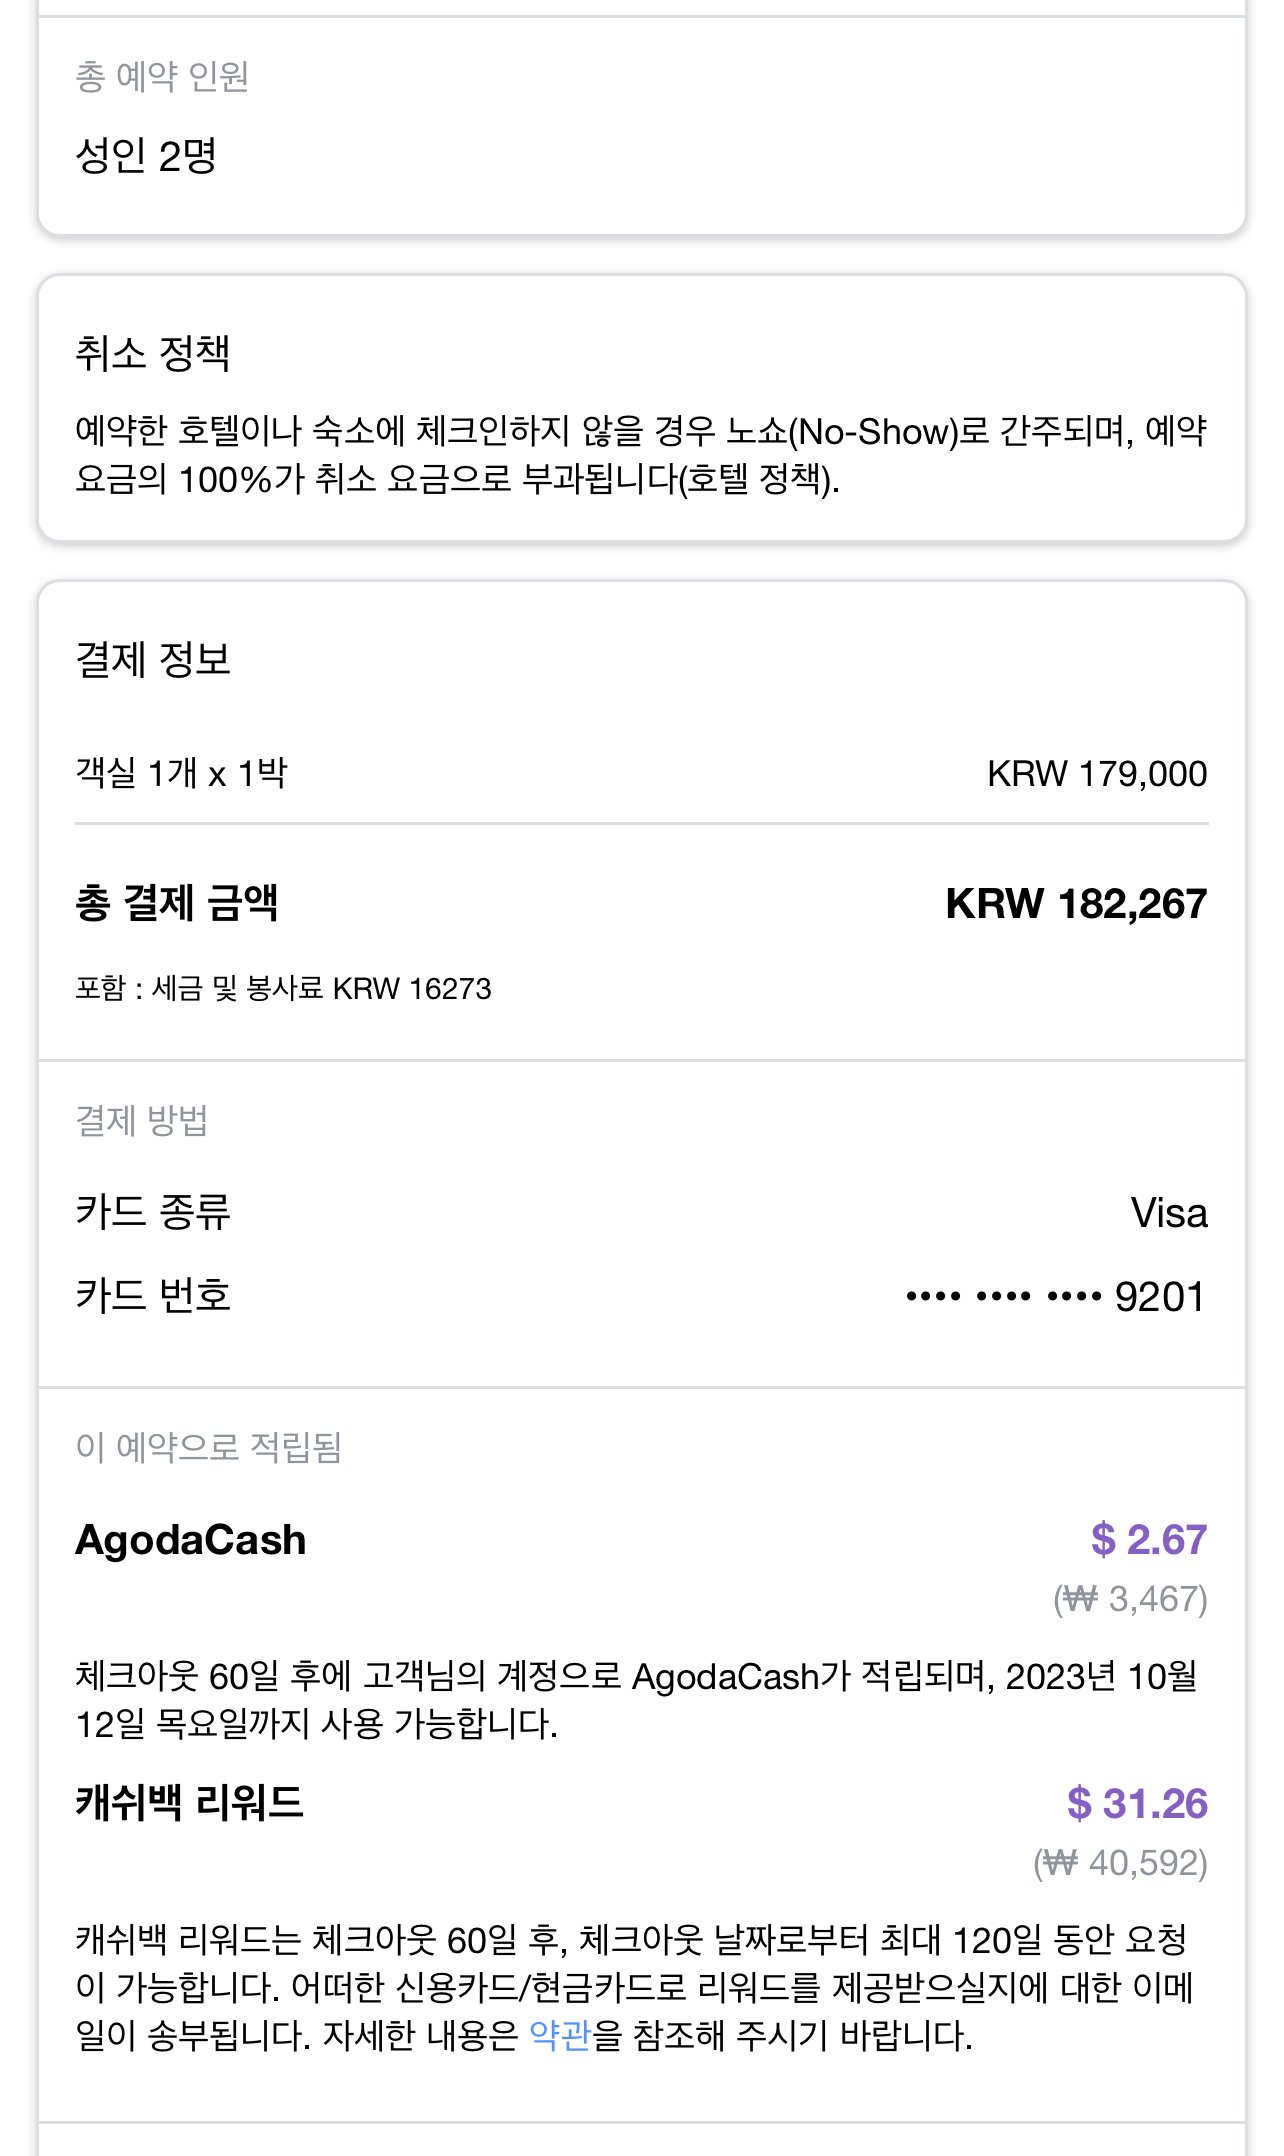Select the AgodaCash heading
Screen dimensions: 1284x2156
[191, 1540]
